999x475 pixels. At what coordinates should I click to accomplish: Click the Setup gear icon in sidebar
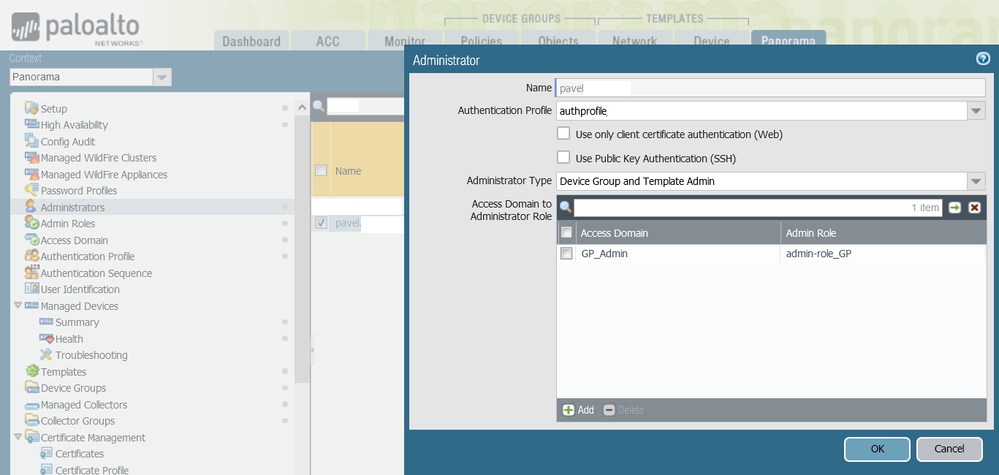click(31, 108)
